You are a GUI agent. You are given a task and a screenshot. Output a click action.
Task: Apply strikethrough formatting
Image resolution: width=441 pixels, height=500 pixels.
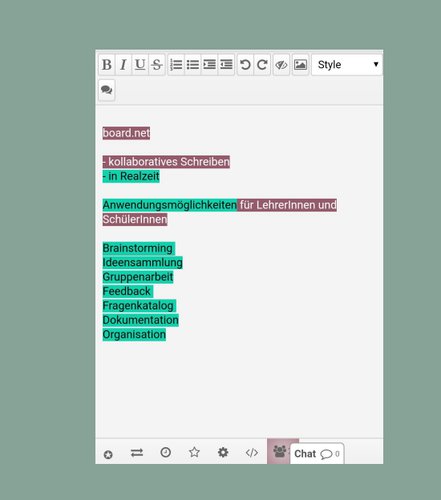click(157, 65)
